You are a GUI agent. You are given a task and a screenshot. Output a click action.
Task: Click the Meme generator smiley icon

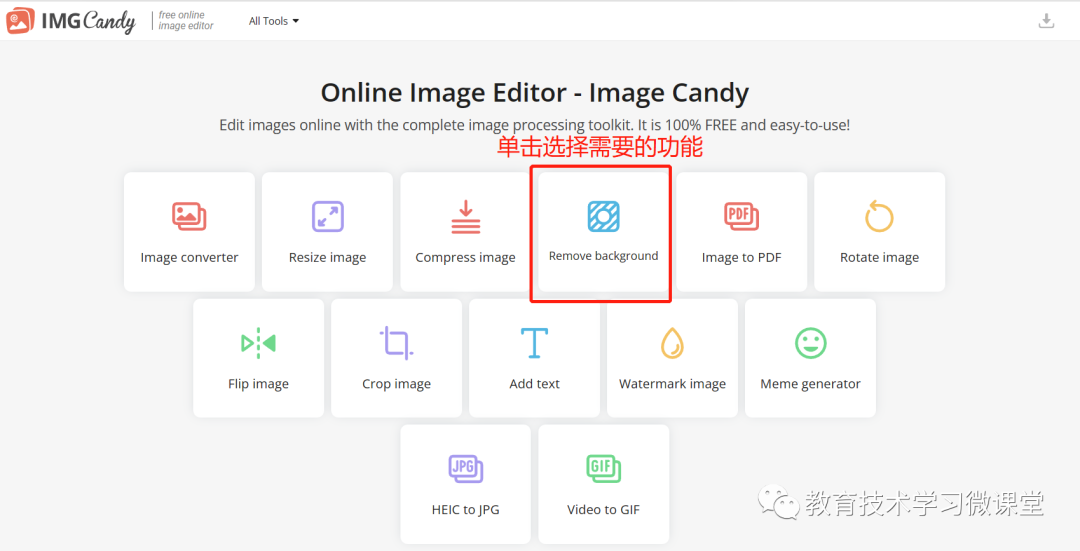811,342
